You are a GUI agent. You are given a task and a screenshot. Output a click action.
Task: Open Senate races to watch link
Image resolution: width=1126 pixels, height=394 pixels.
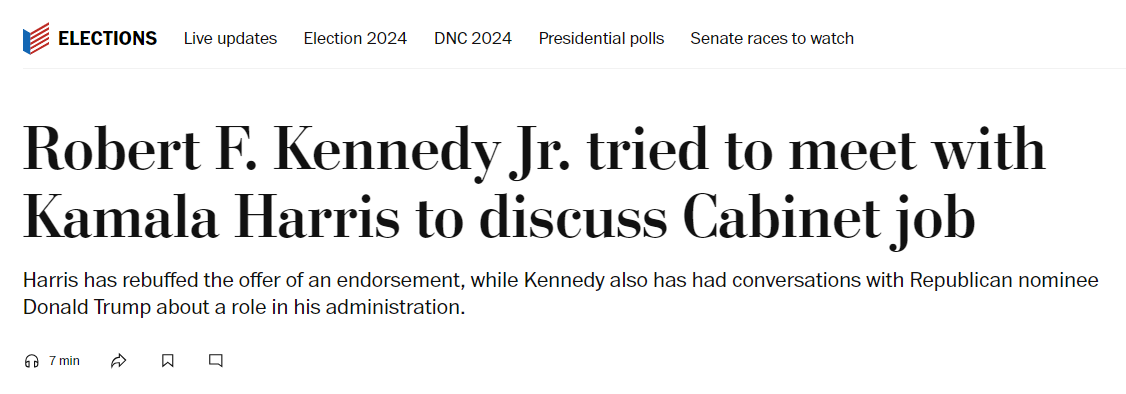coord(772,38)
